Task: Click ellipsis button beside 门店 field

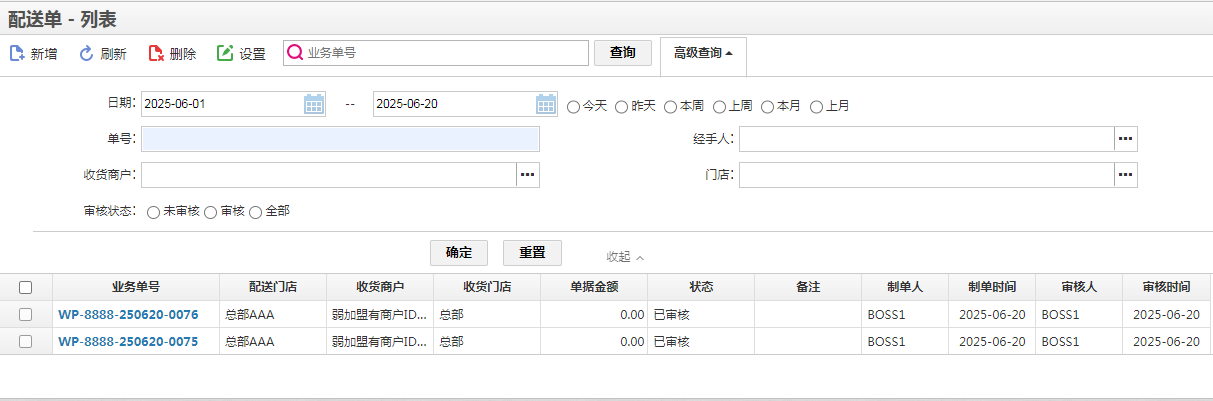Action: pos(1126,175)
